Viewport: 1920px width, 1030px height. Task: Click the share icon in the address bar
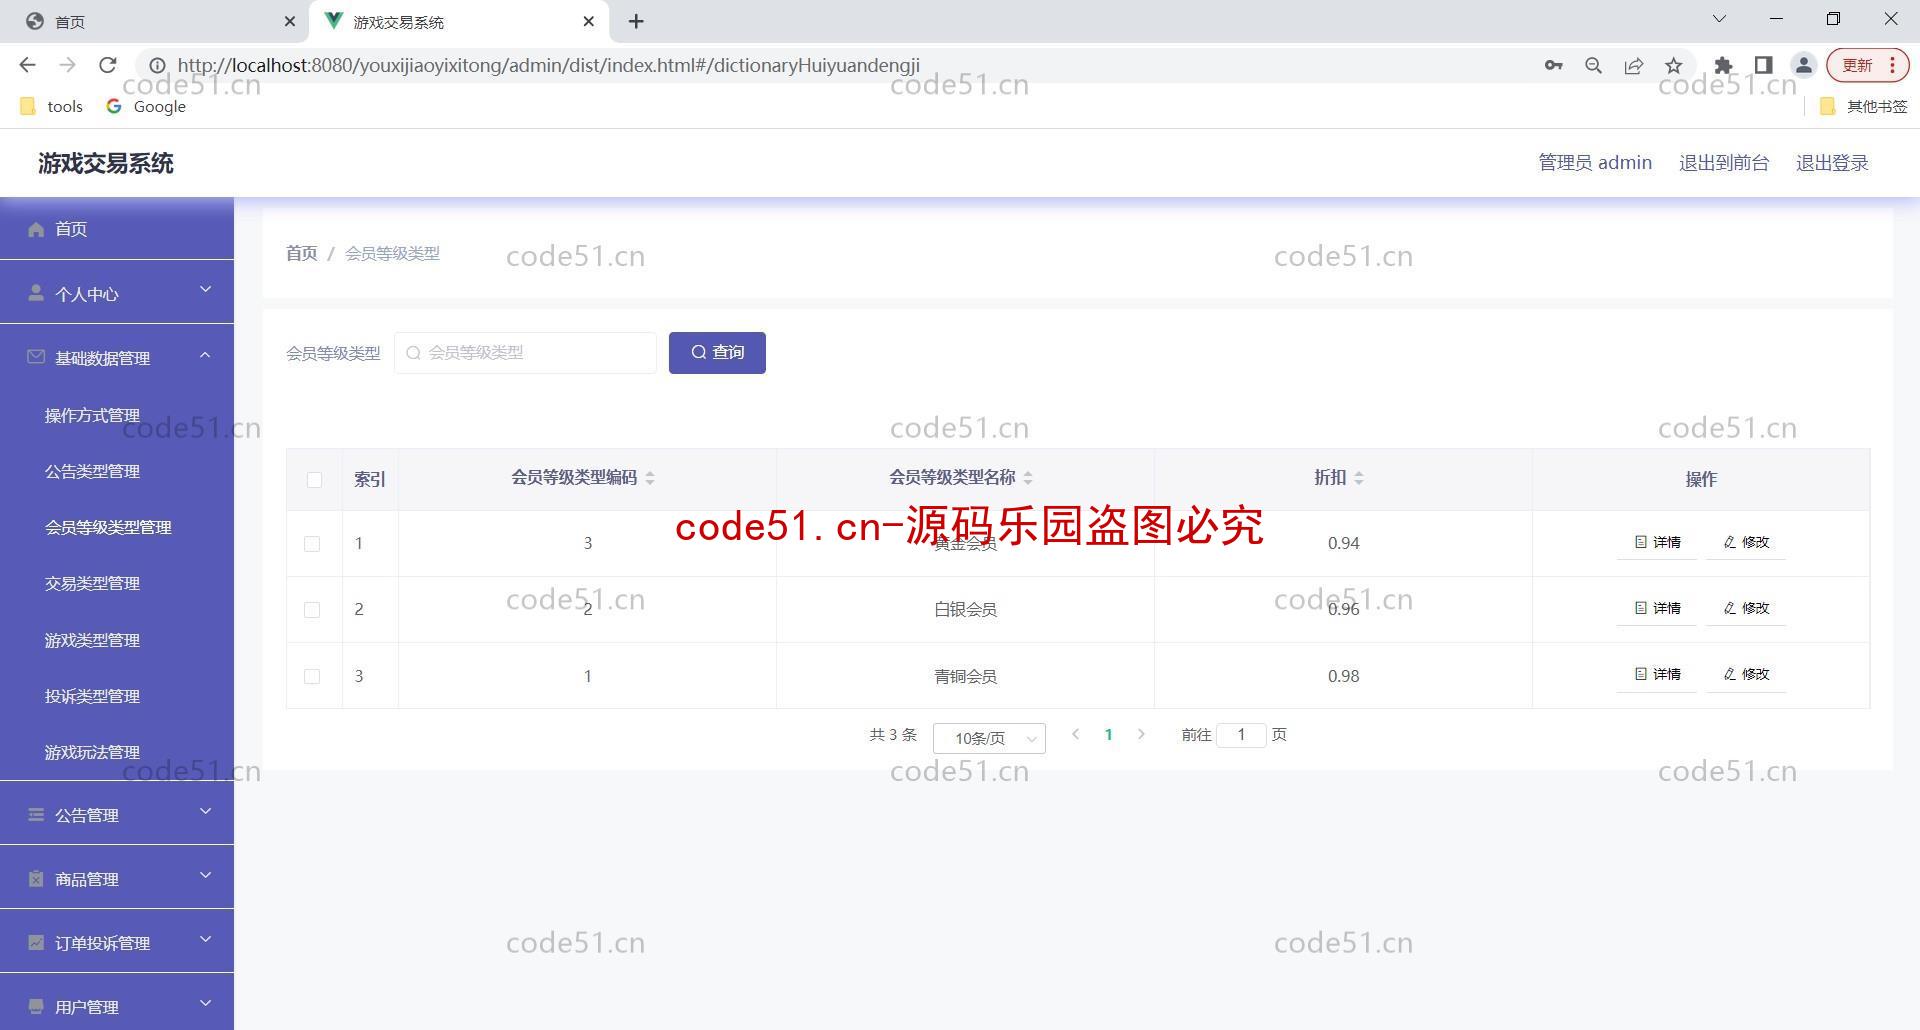coord(1634,65)
